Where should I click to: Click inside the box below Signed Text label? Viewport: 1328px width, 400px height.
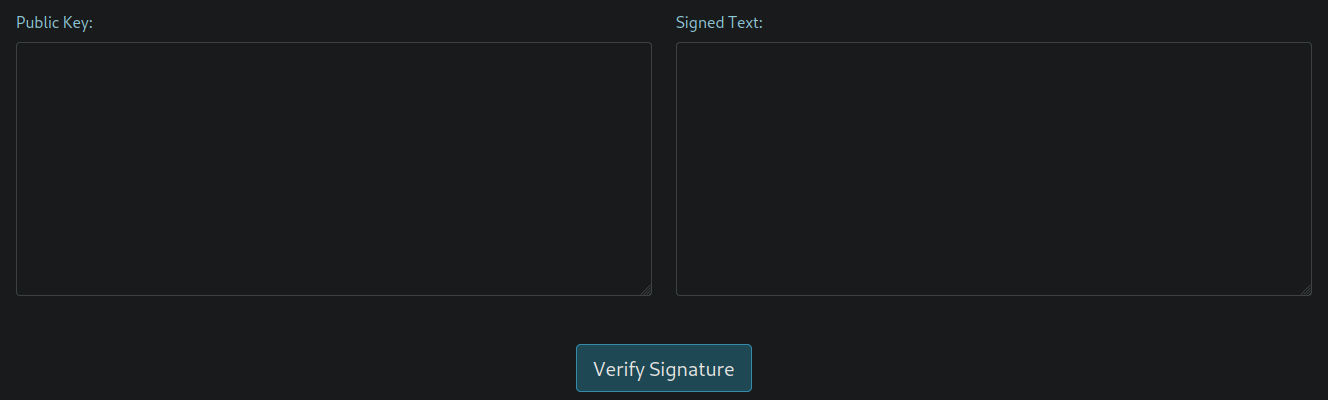point(993,168)
